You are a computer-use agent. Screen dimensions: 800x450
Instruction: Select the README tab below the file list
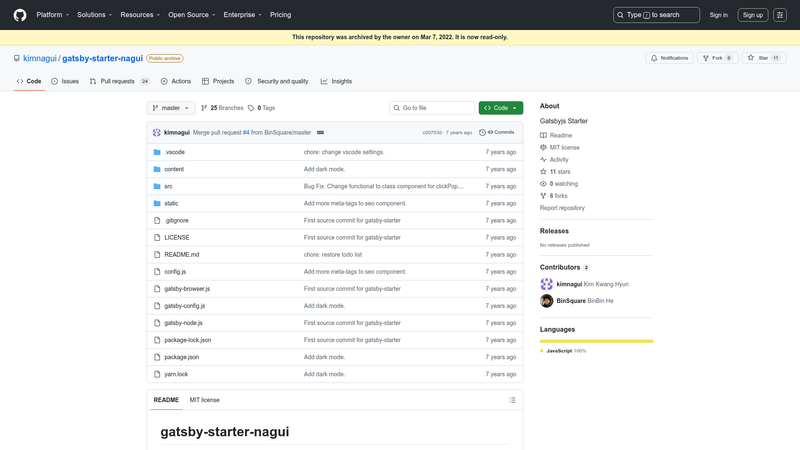[166, 400]
